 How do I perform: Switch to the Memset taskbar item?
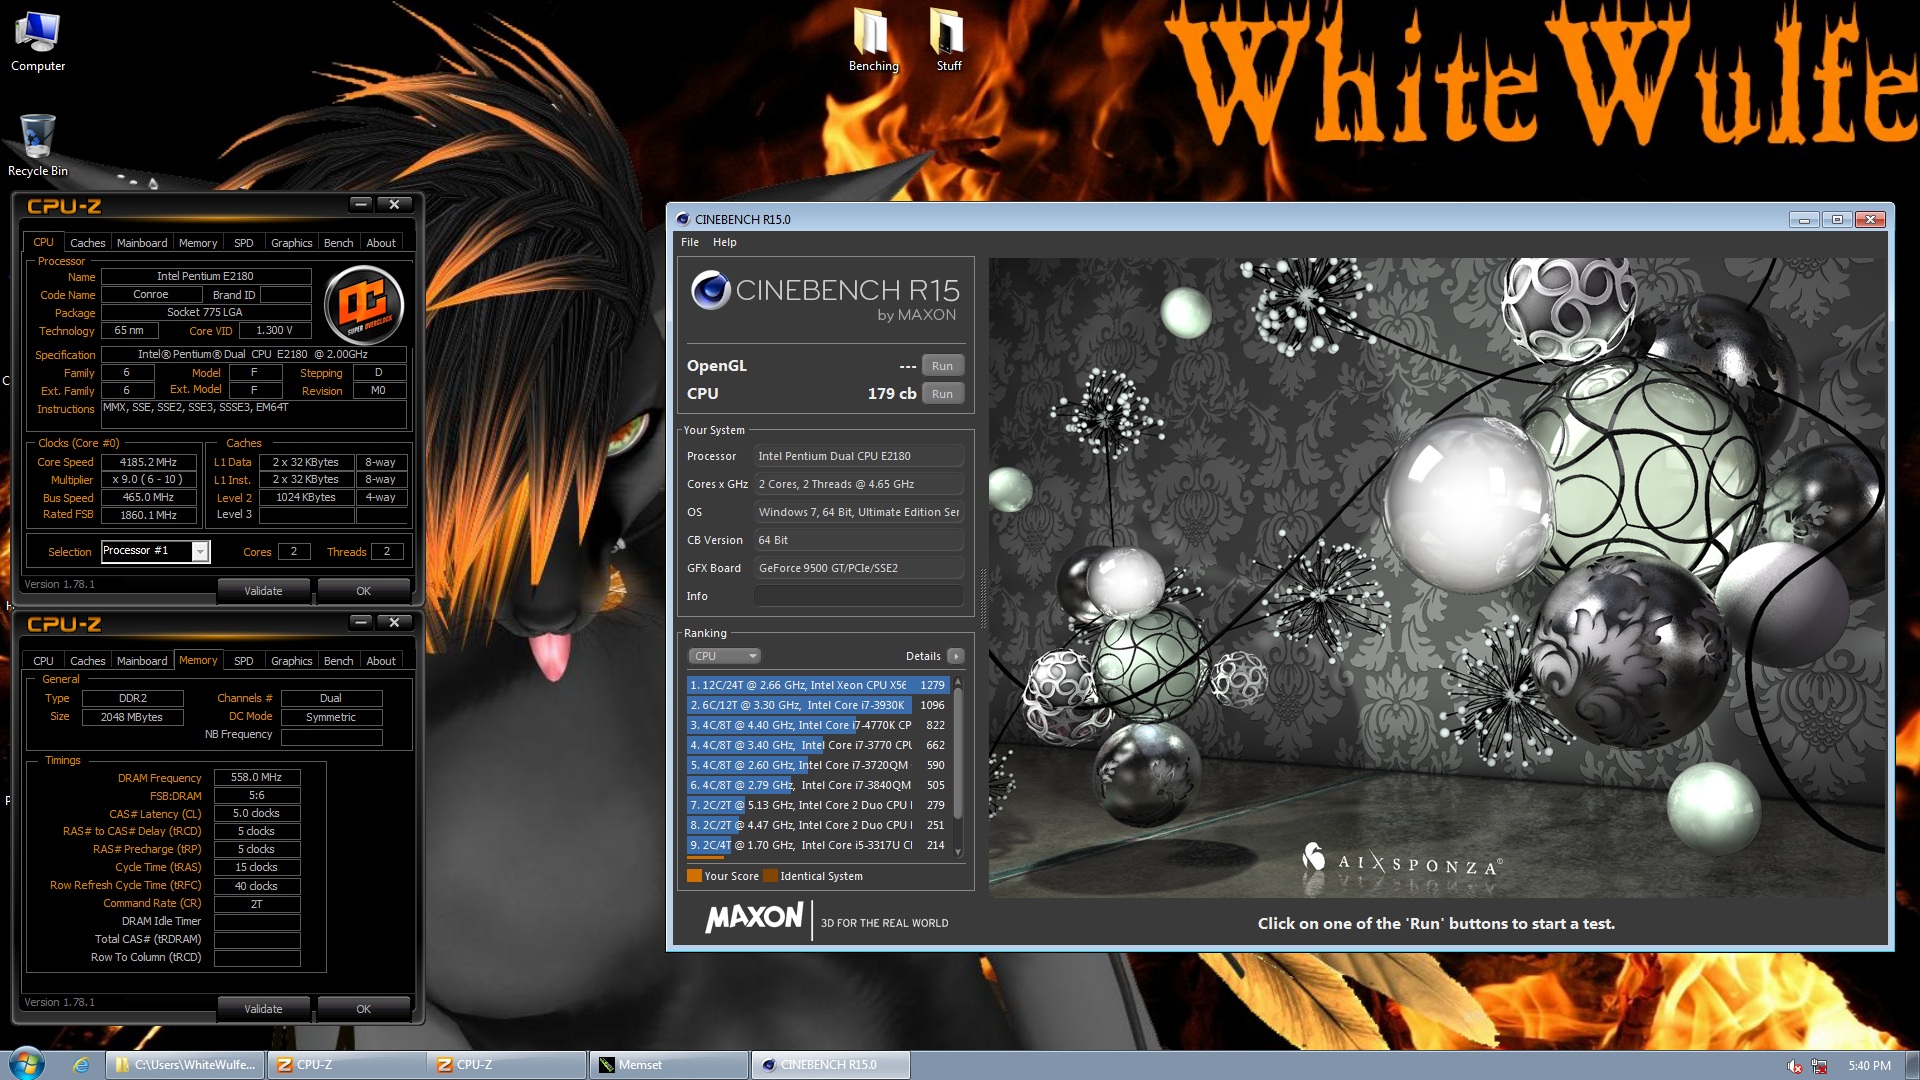[668, 1065]
